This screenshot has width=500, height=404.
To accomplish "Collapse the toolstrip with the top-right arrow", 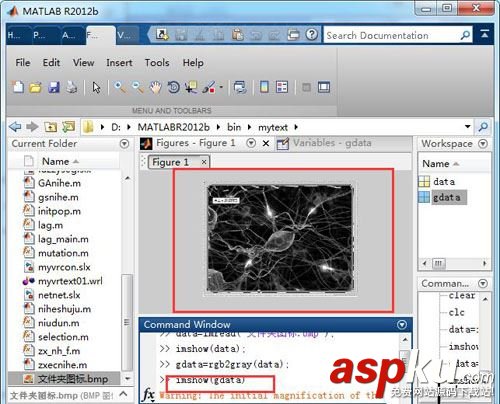I will 485,34.
